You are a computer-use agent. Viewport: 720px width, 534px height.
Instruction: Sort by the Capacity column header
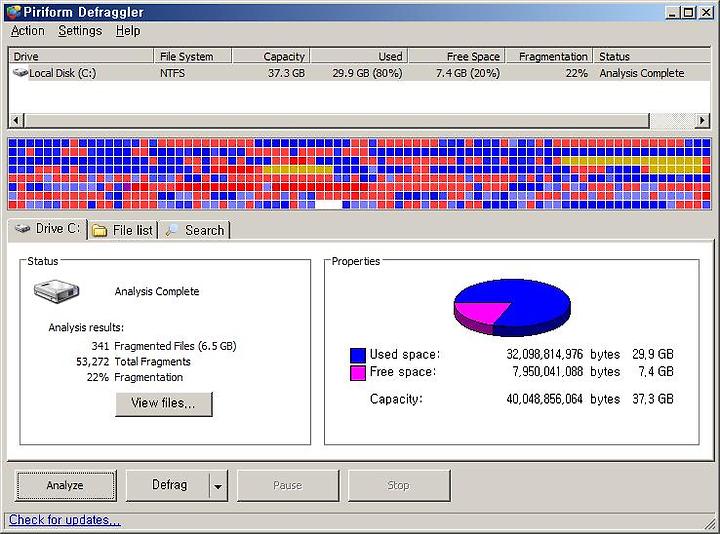pyautogui.click(x=271, y=56)
